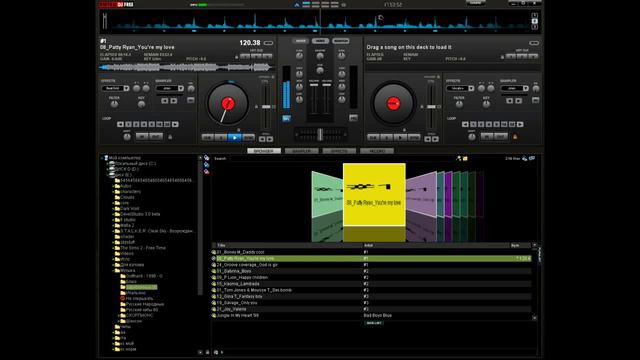Hit the CUE button on deck 1
Viewport: 640px width, 360px height.
point(208,138)
